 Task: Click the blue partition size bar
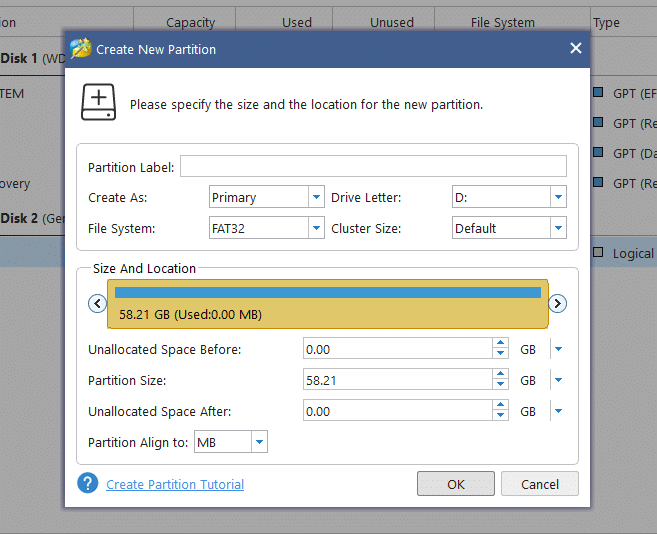tap(328, 293)
